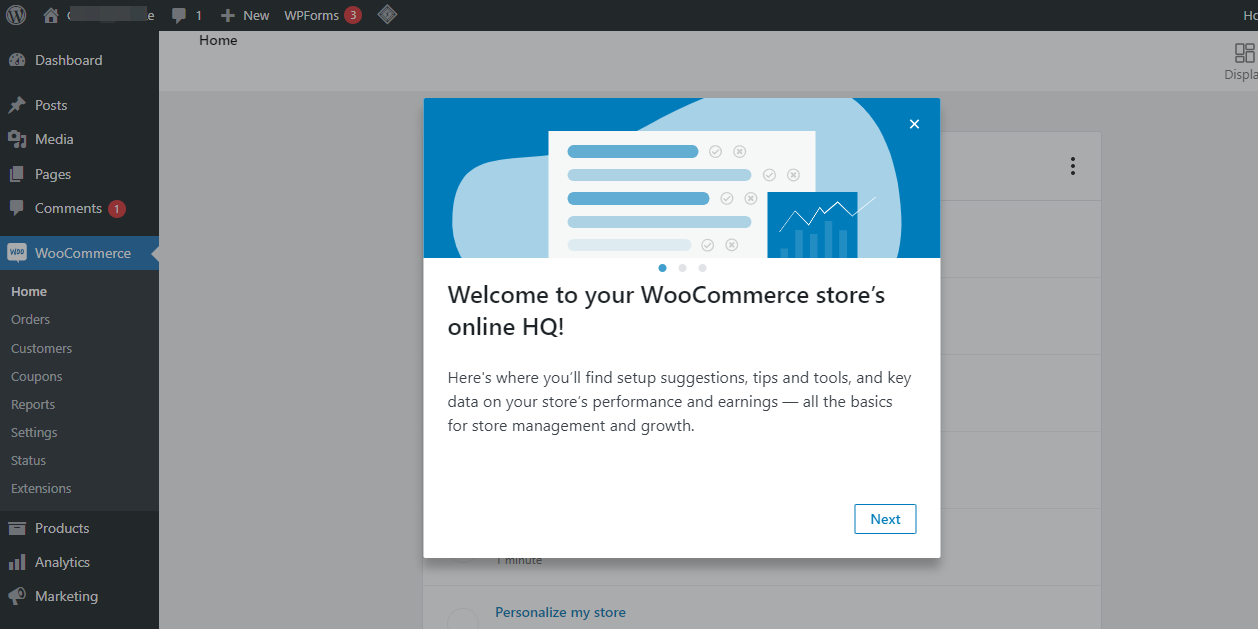Open Media library from sidebar
This screenshot has width=1258, height=629.
pos(54,139)
